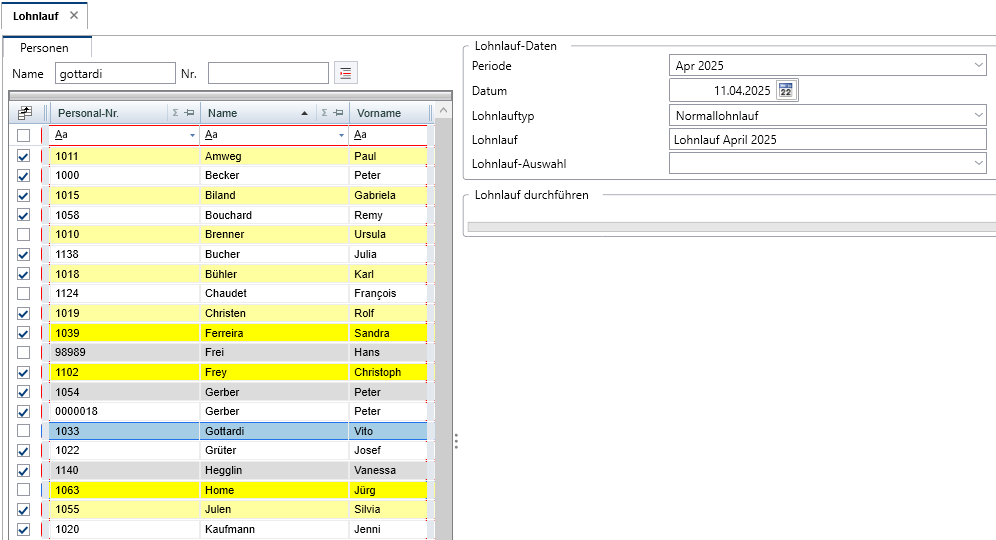Click the empty Nr. search field
The height and width of the screenshot is (540, 996).
(x=268, y=73)
